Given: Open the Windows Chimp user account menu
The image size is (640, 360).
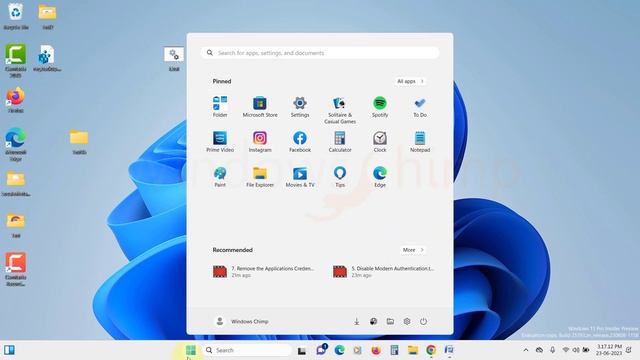Looking at the screenshot, I should [x=242, y=322].
